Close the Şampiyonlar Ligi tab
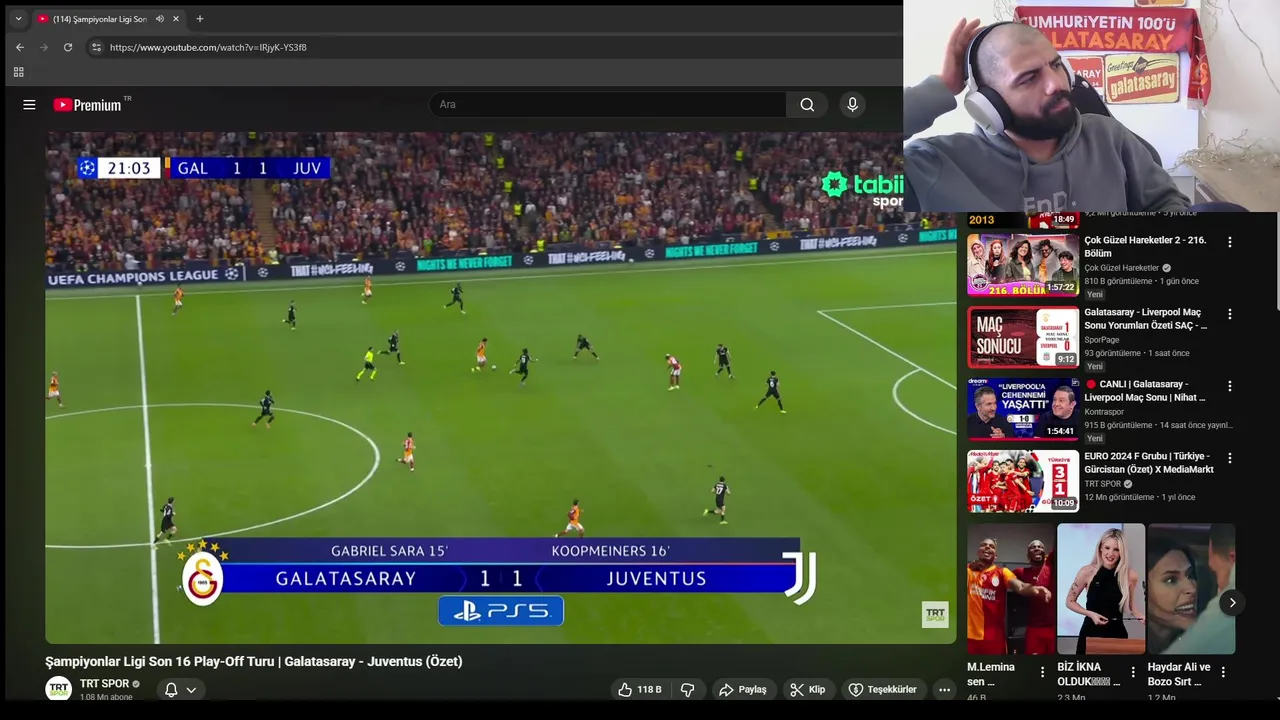The width and height of the screenshot is (1280, 720). tap(176, 19)
